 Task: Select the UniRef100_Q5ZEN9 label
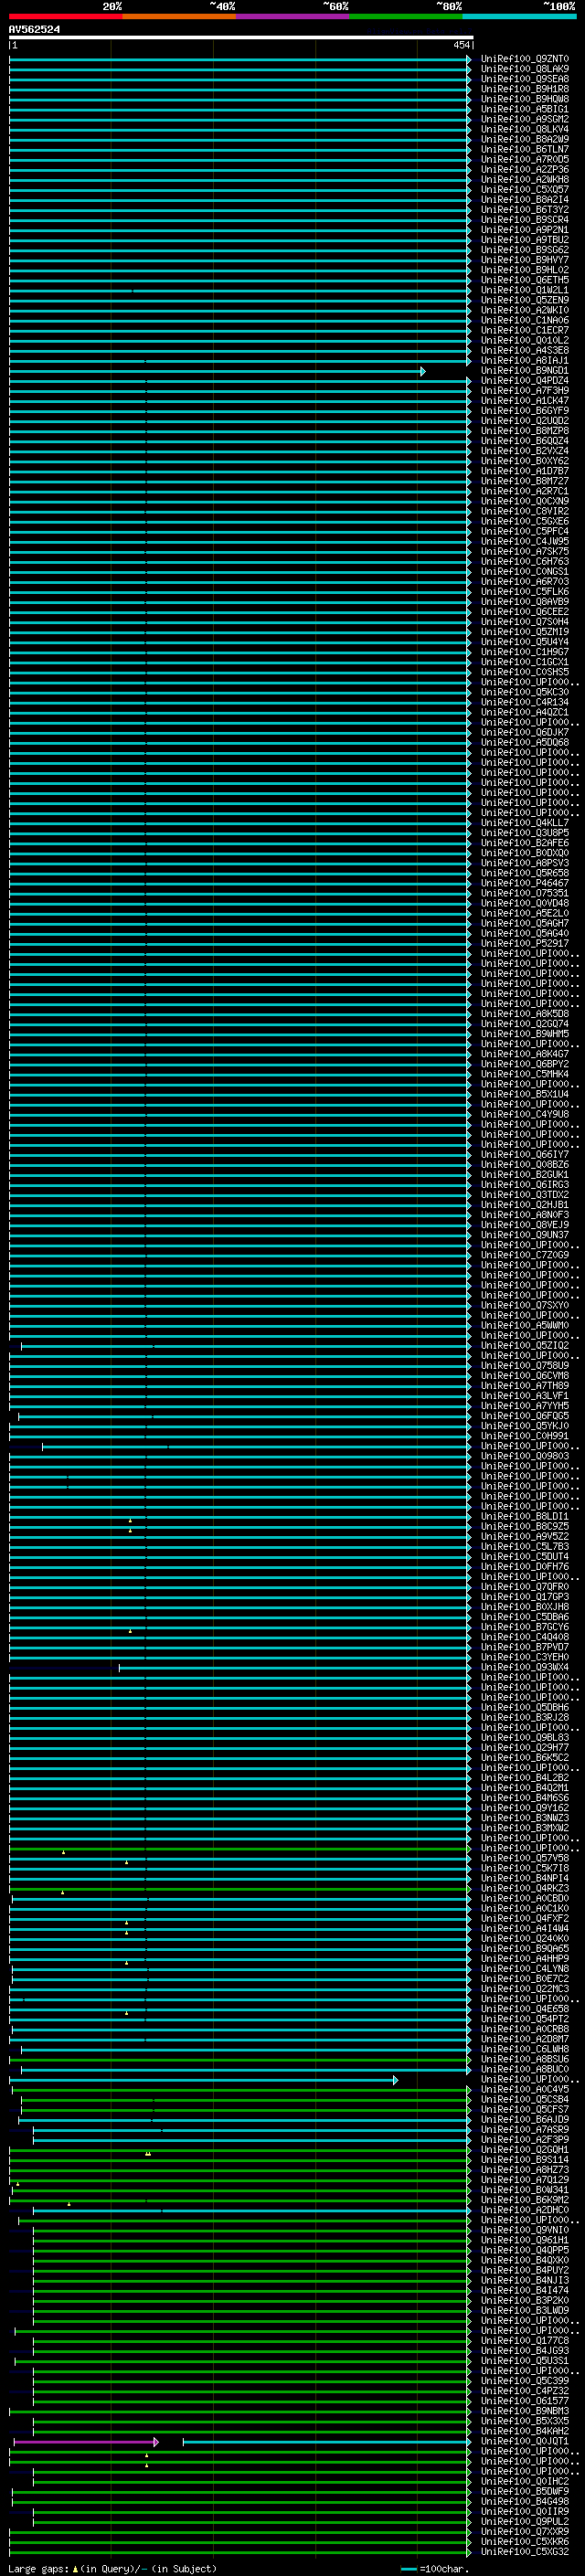click(x=525, y=301)
